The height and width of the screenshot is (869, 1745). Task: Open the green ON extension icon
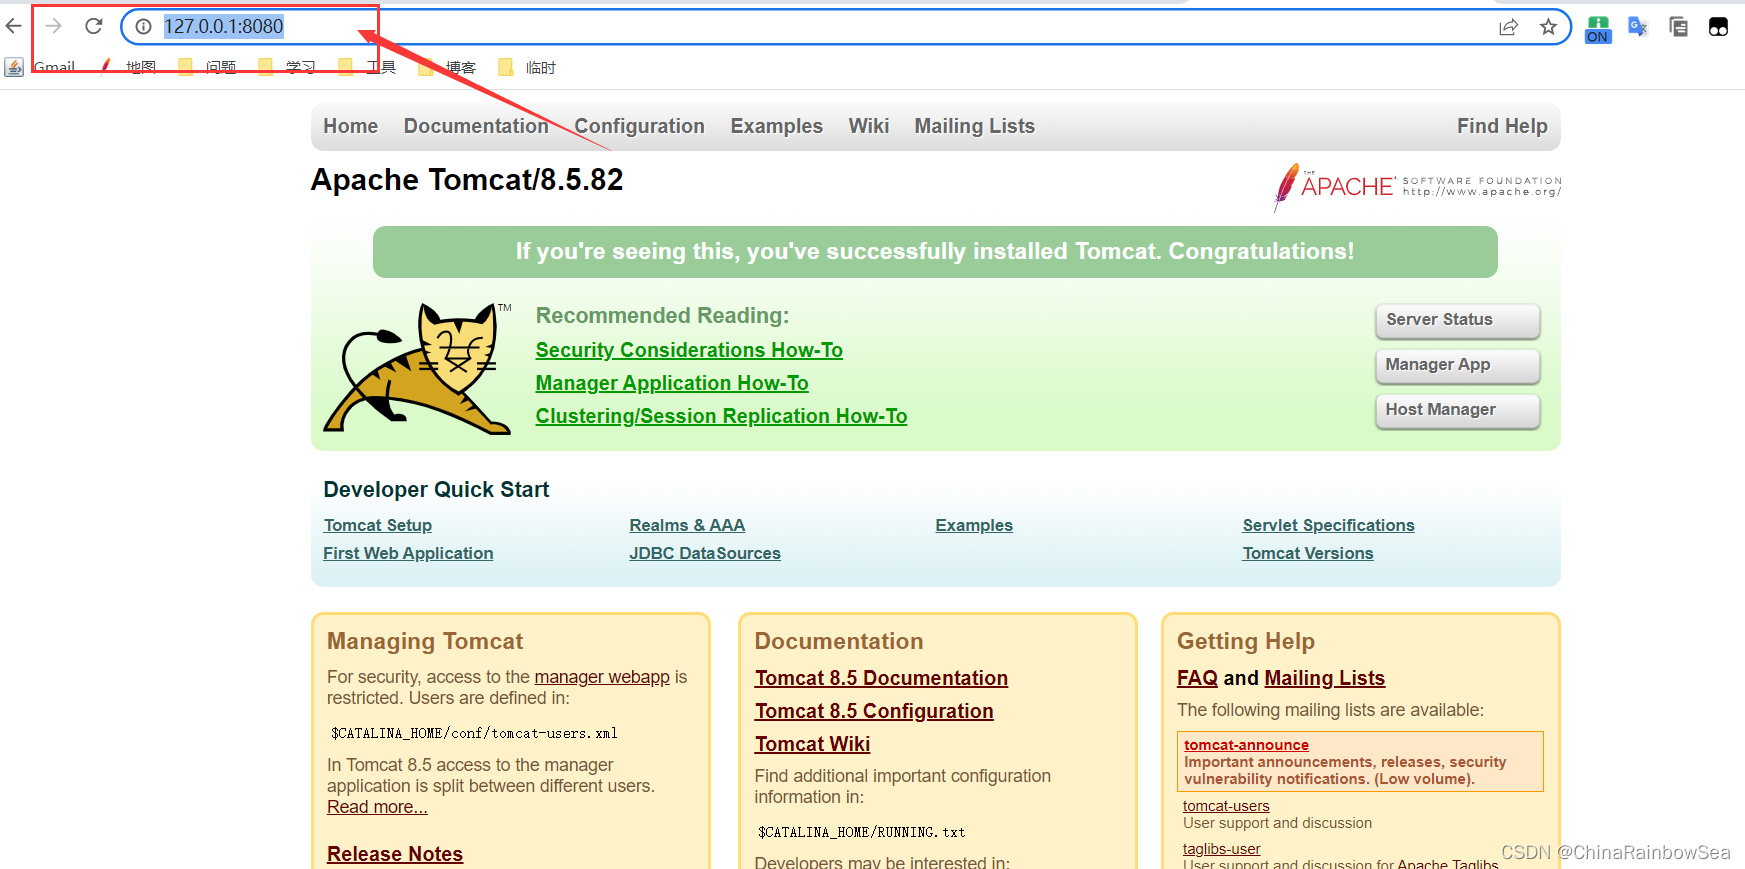pos(1598,29)
